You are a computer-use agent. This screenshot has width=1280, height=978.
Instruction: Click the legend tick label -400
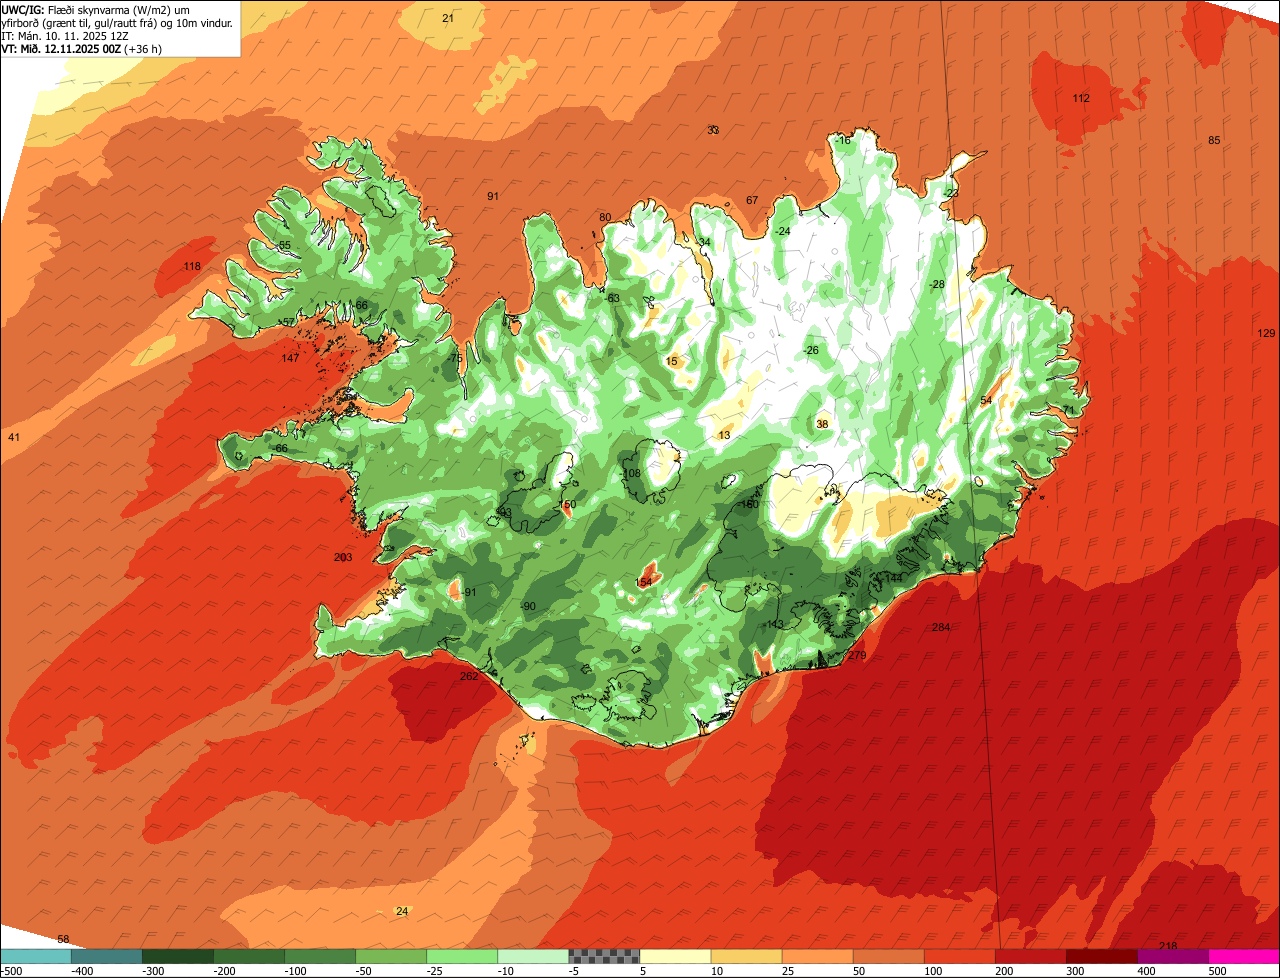coord(82,970)
